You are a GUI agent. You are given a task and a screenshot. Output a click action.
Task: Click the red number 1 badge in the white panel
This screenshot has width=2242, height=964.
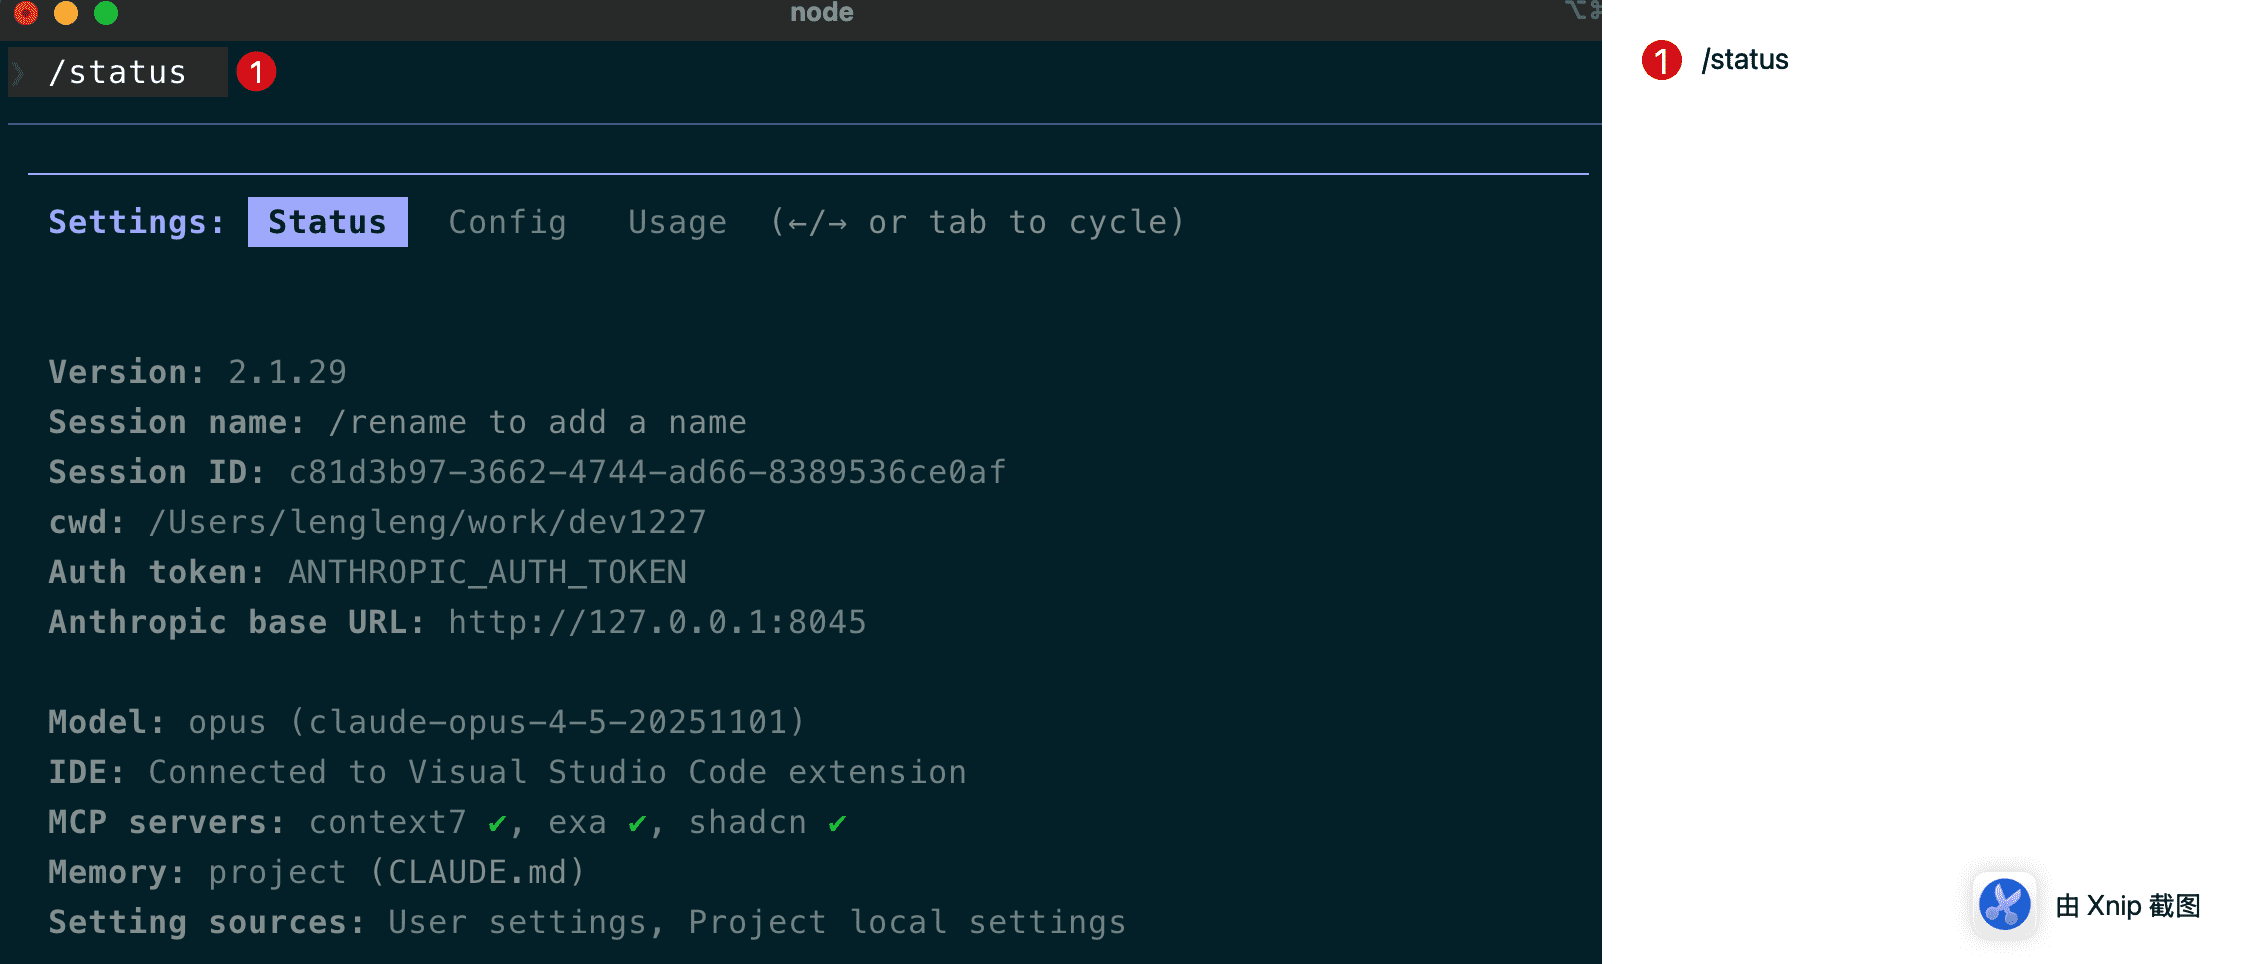point(1661,60)
